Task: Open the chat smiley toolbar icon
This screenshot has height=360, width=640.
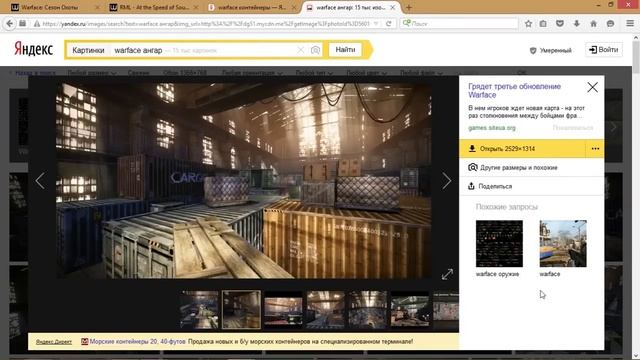Action: [x=610, y=24]
